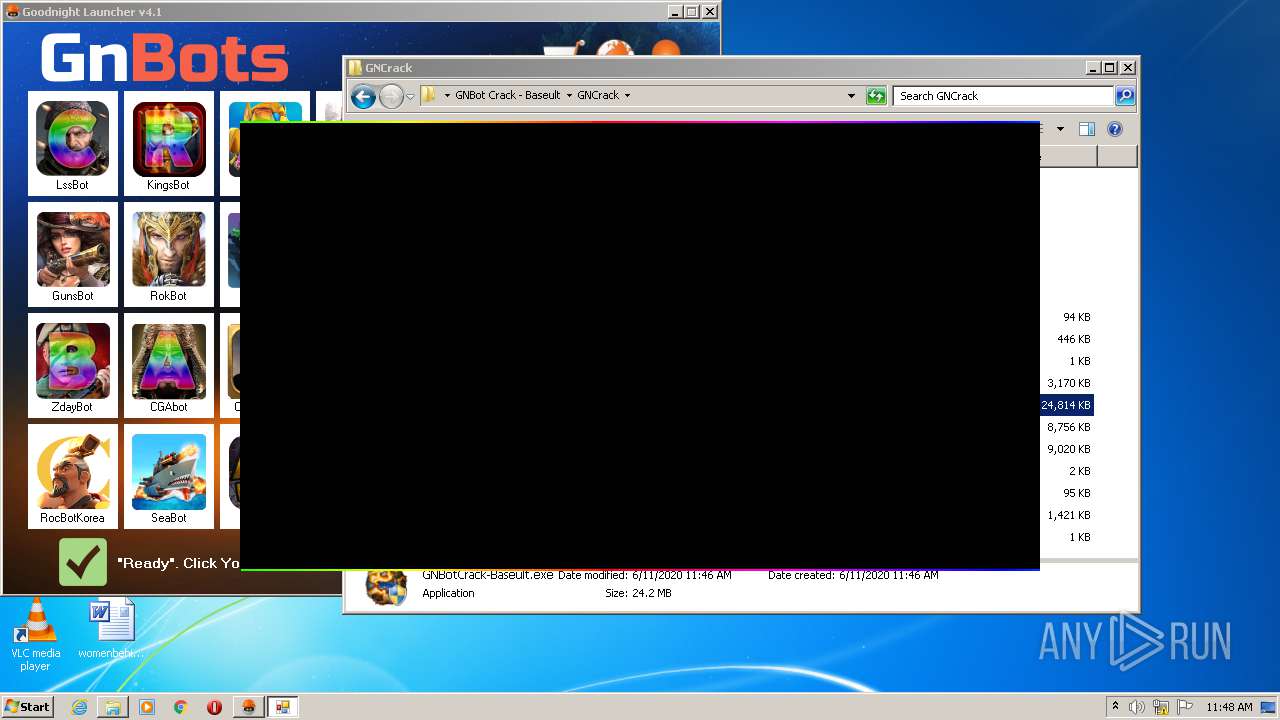Open Internet Explorer from the taskbar
1280x720 pixels.
point(79,707)
